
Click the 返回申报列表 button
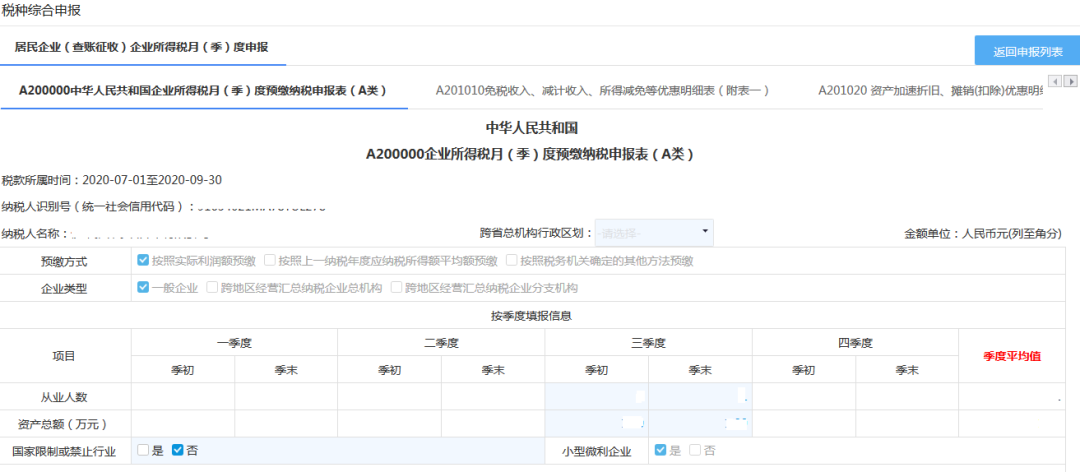[1027, 52]
